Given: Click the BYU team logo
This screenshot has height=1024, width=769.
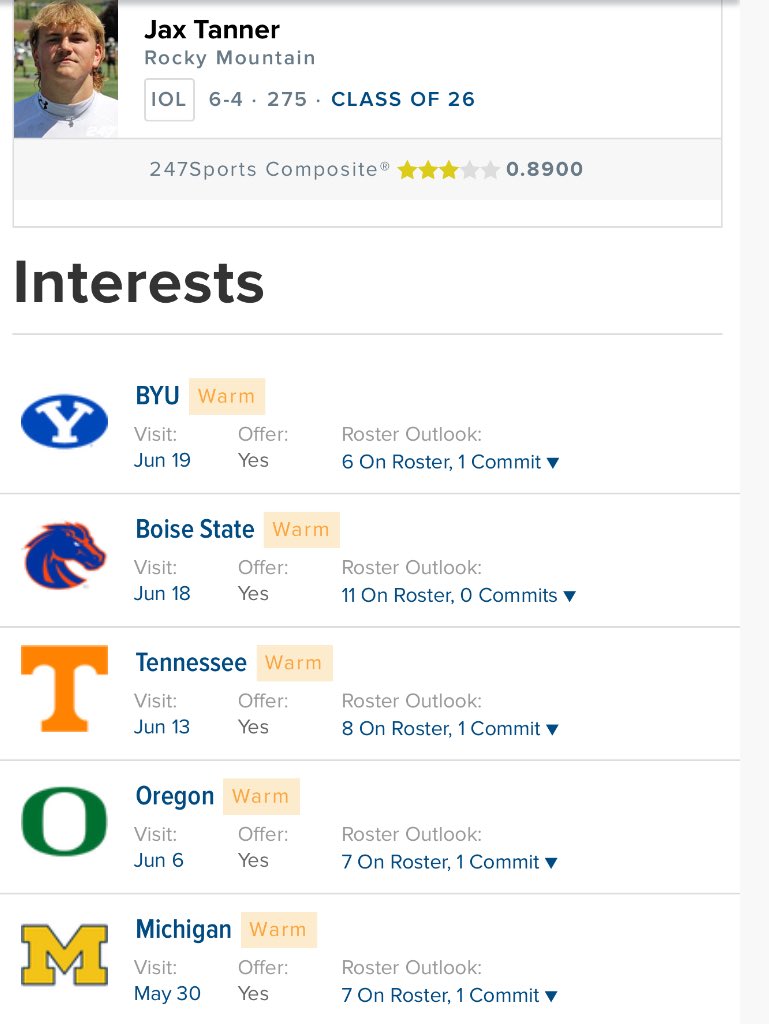Looking at the screenshot, I should point(65,421).
